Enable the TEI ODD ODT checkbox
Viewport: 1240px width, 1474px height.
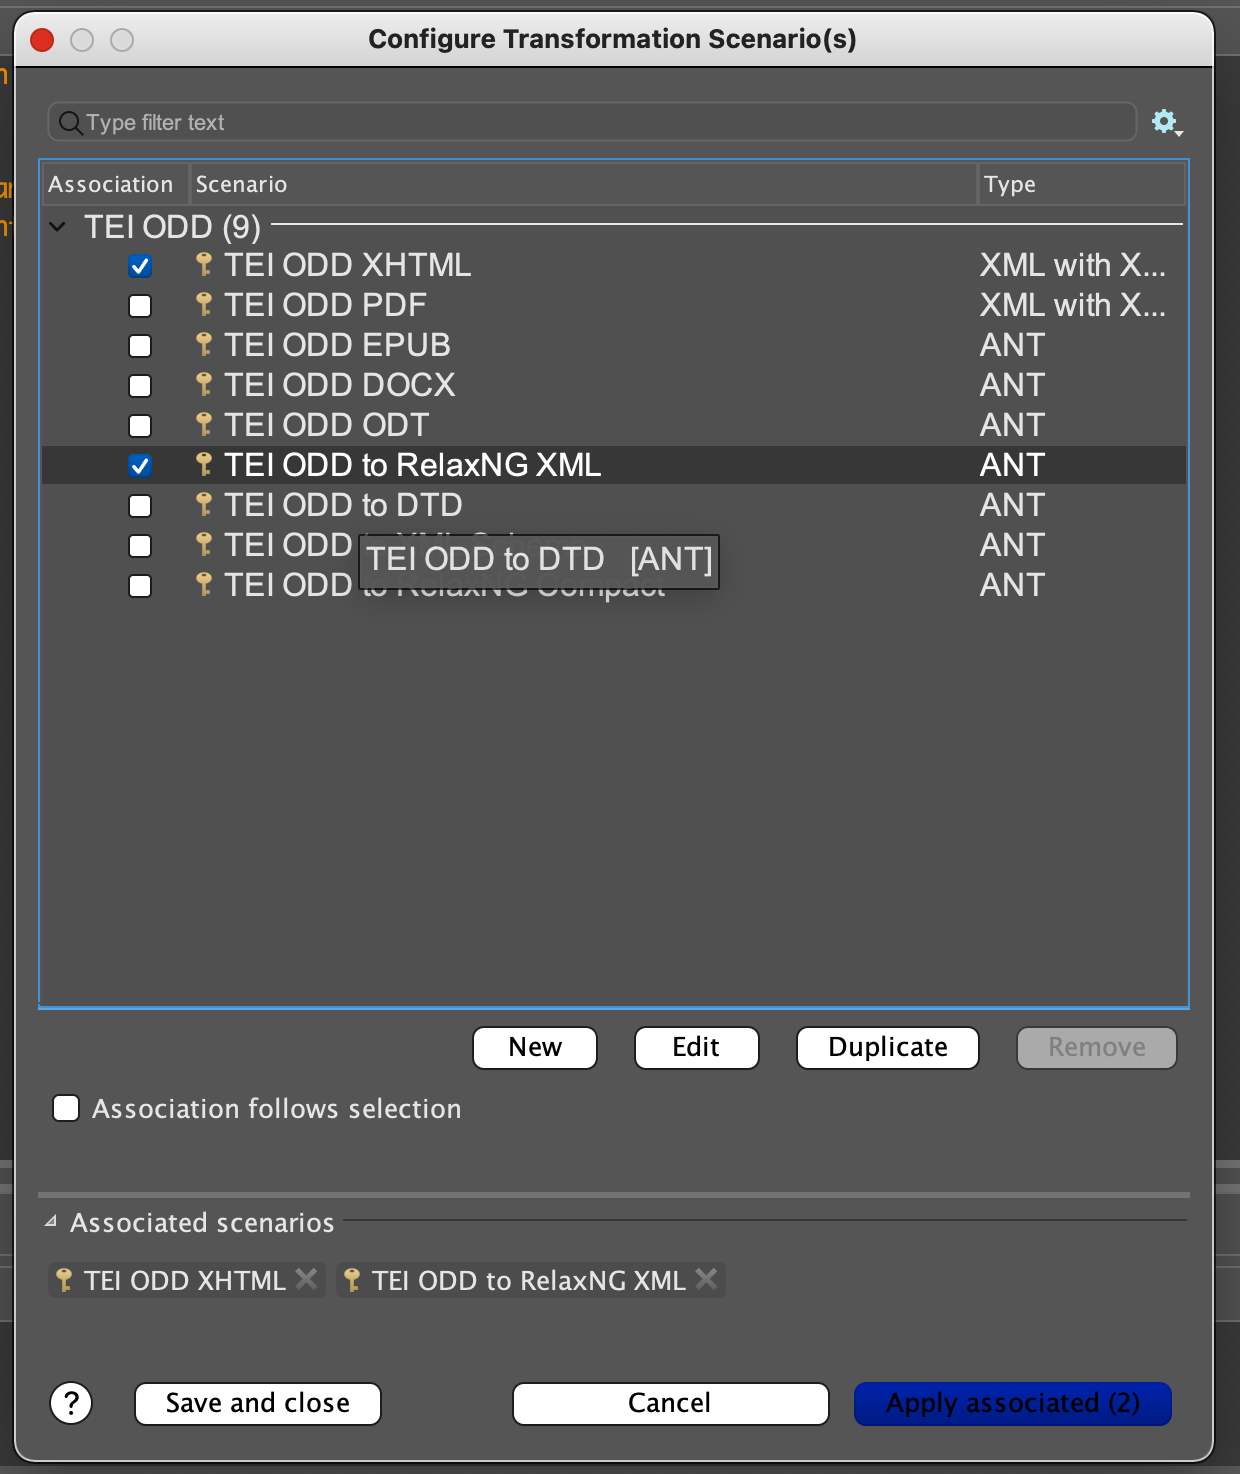click(140, 426)
